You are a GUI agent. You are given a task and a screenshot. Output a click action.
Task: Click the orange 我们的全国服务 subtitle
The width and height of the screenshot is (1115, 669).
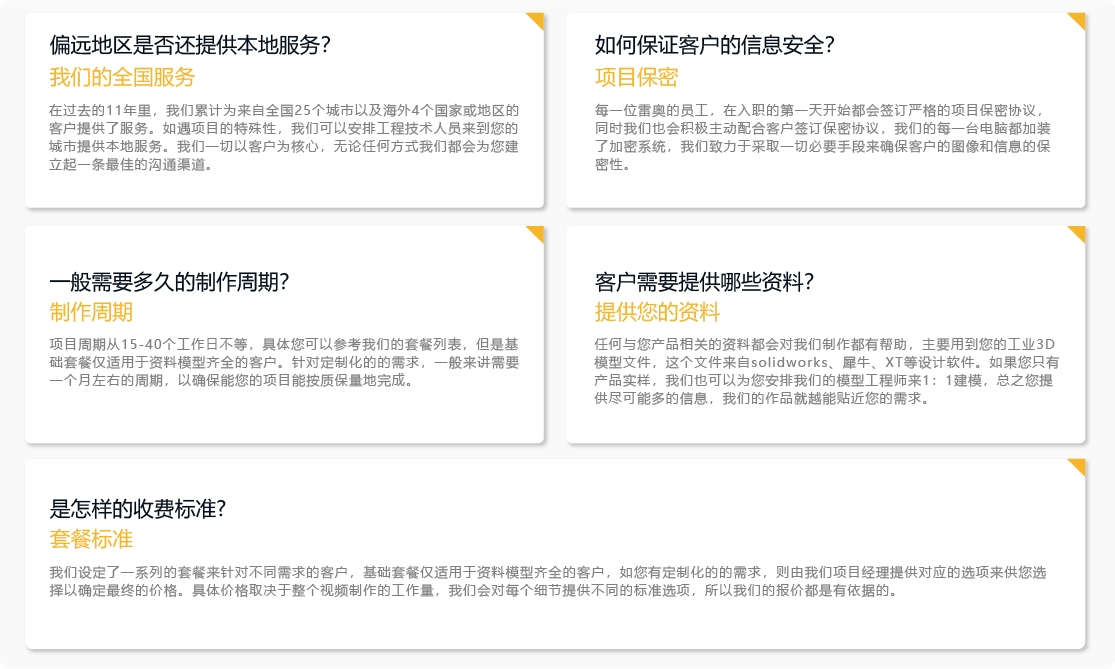click(x=122, y=77)
